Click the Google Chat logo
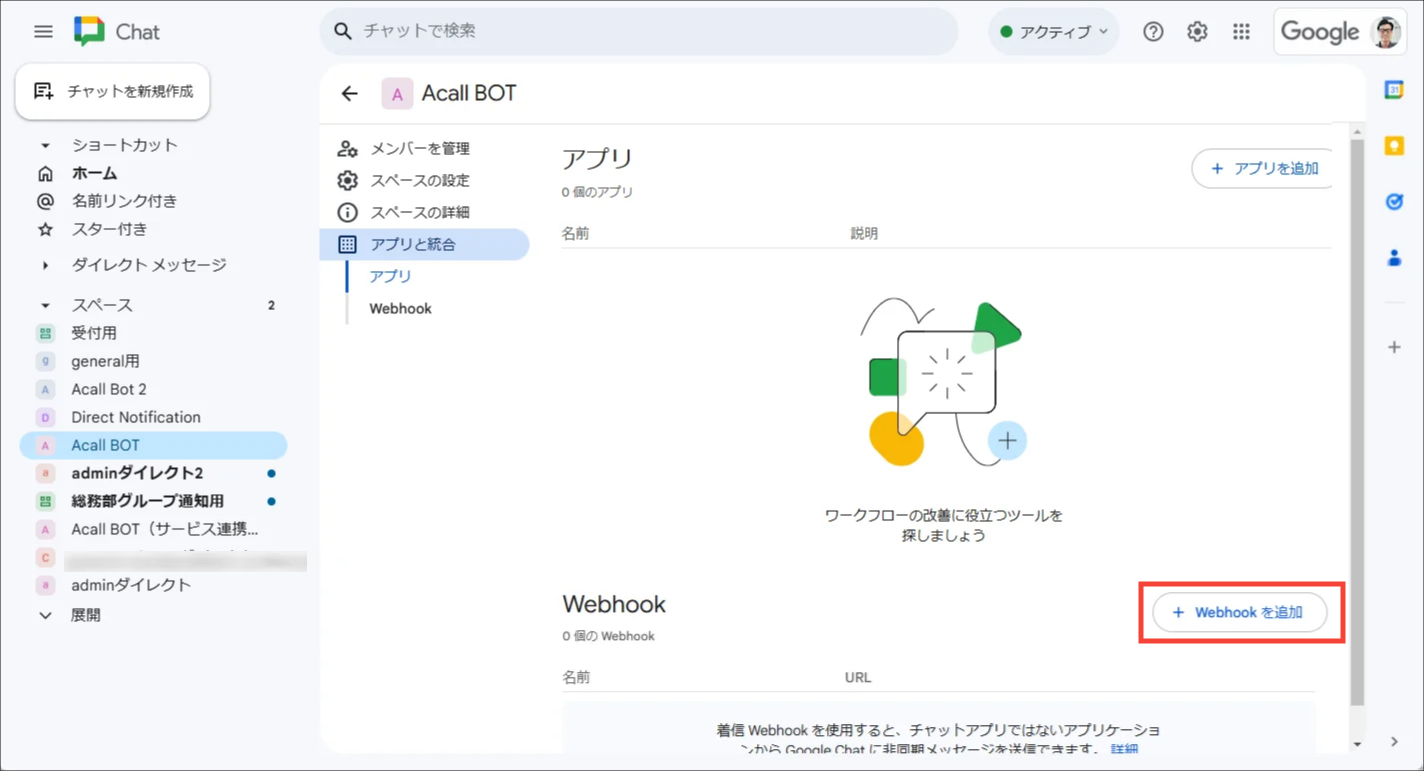This screenshot has width=1424, height=771. click(89, 32)
